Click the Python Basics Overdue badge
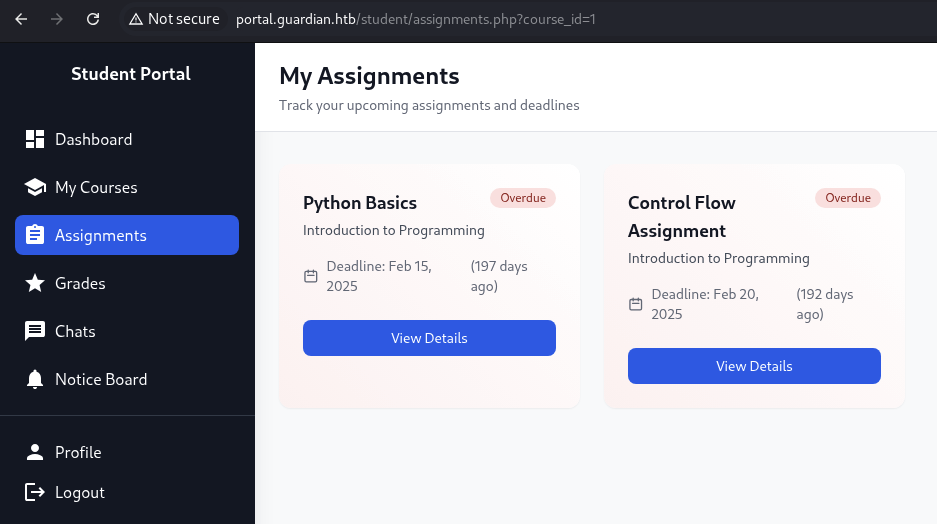 [x=523, y=198]
